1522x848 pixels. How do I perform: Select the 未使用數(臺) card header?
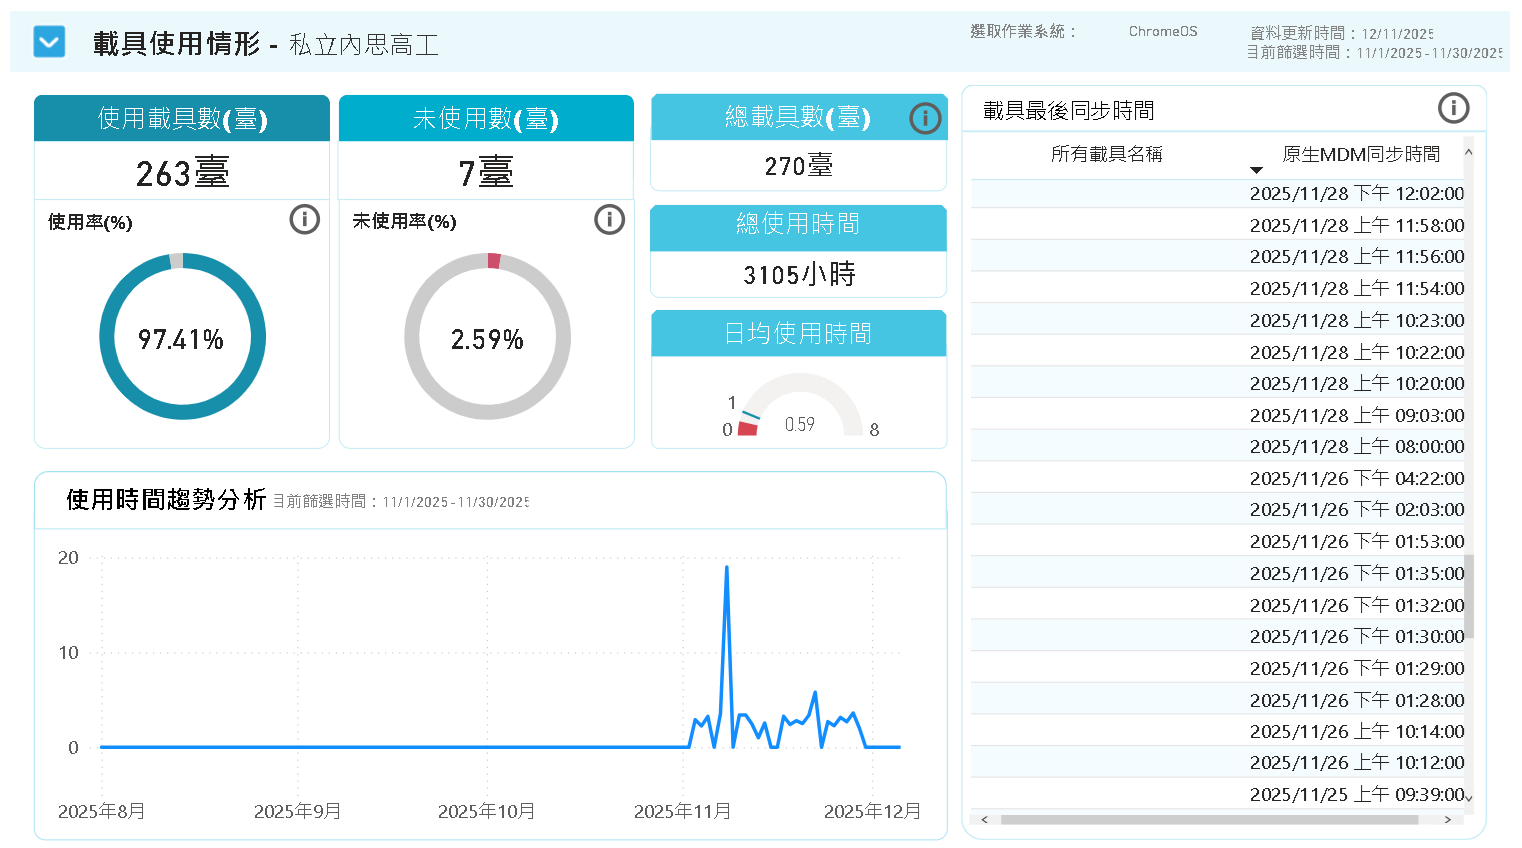click(x=486, y=119)
